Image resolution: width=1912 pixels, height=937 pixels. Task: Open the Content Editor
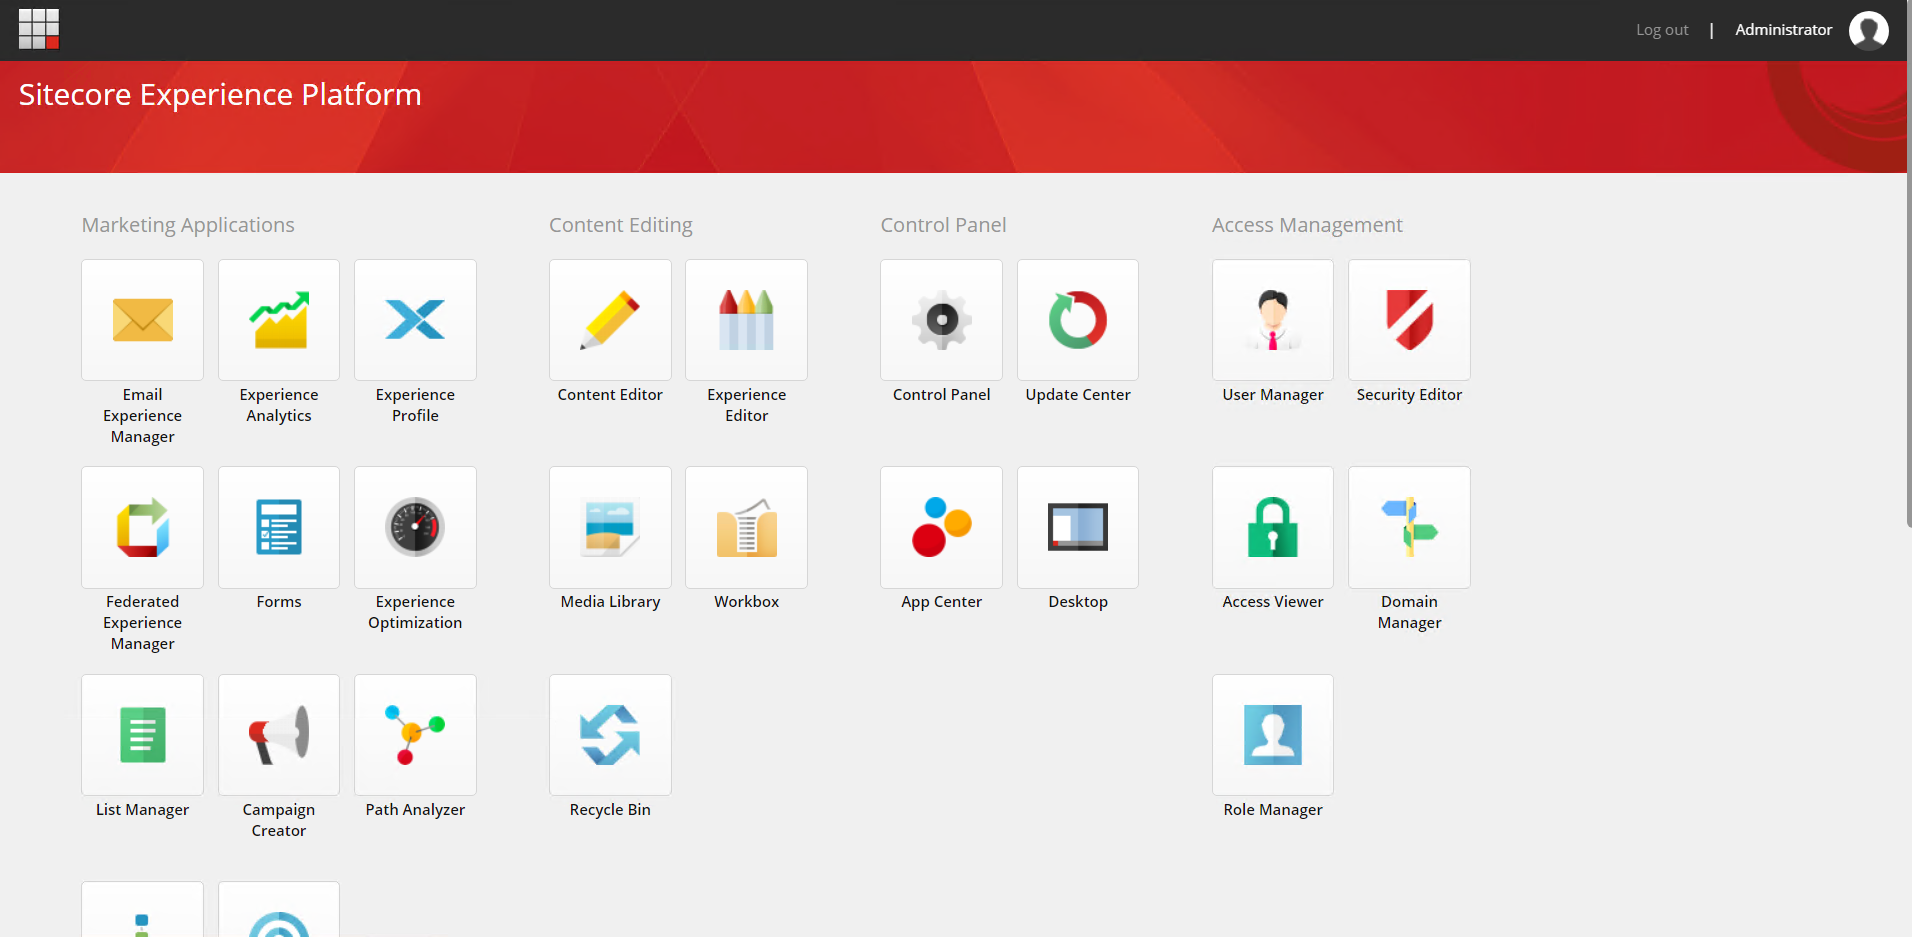click(x=610, y=320)
